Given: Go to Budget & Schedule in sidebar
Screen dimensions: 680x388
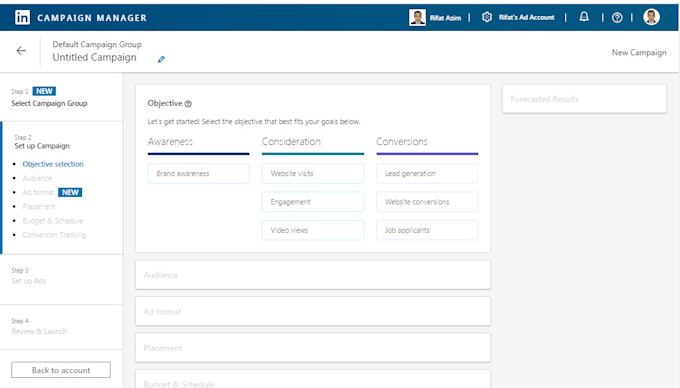Looking at the screenshot, I should [x=52, y=221].
